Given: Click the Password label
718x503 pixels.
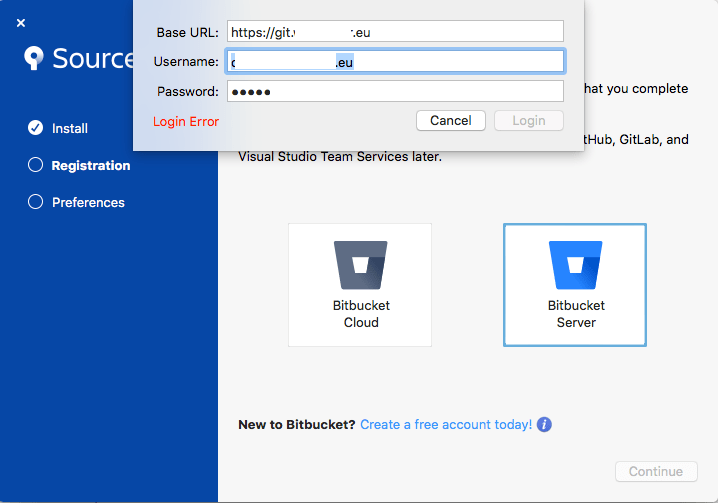Looking at the screenshot, I should tap(188, 92).
